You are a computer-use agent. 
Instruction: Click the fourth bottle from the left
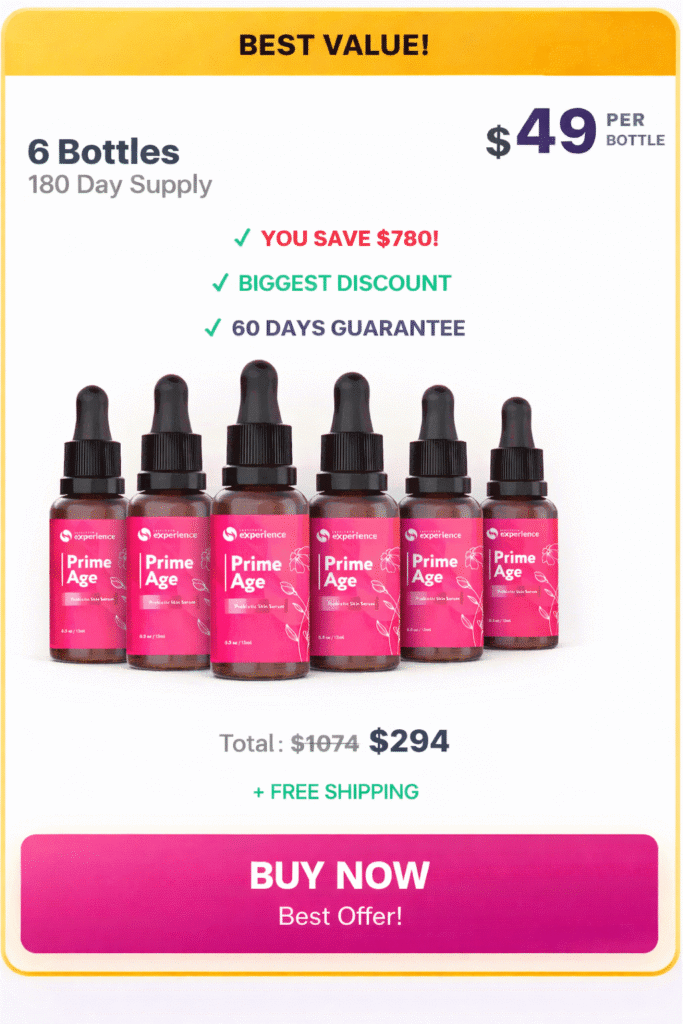coord(354,520)
